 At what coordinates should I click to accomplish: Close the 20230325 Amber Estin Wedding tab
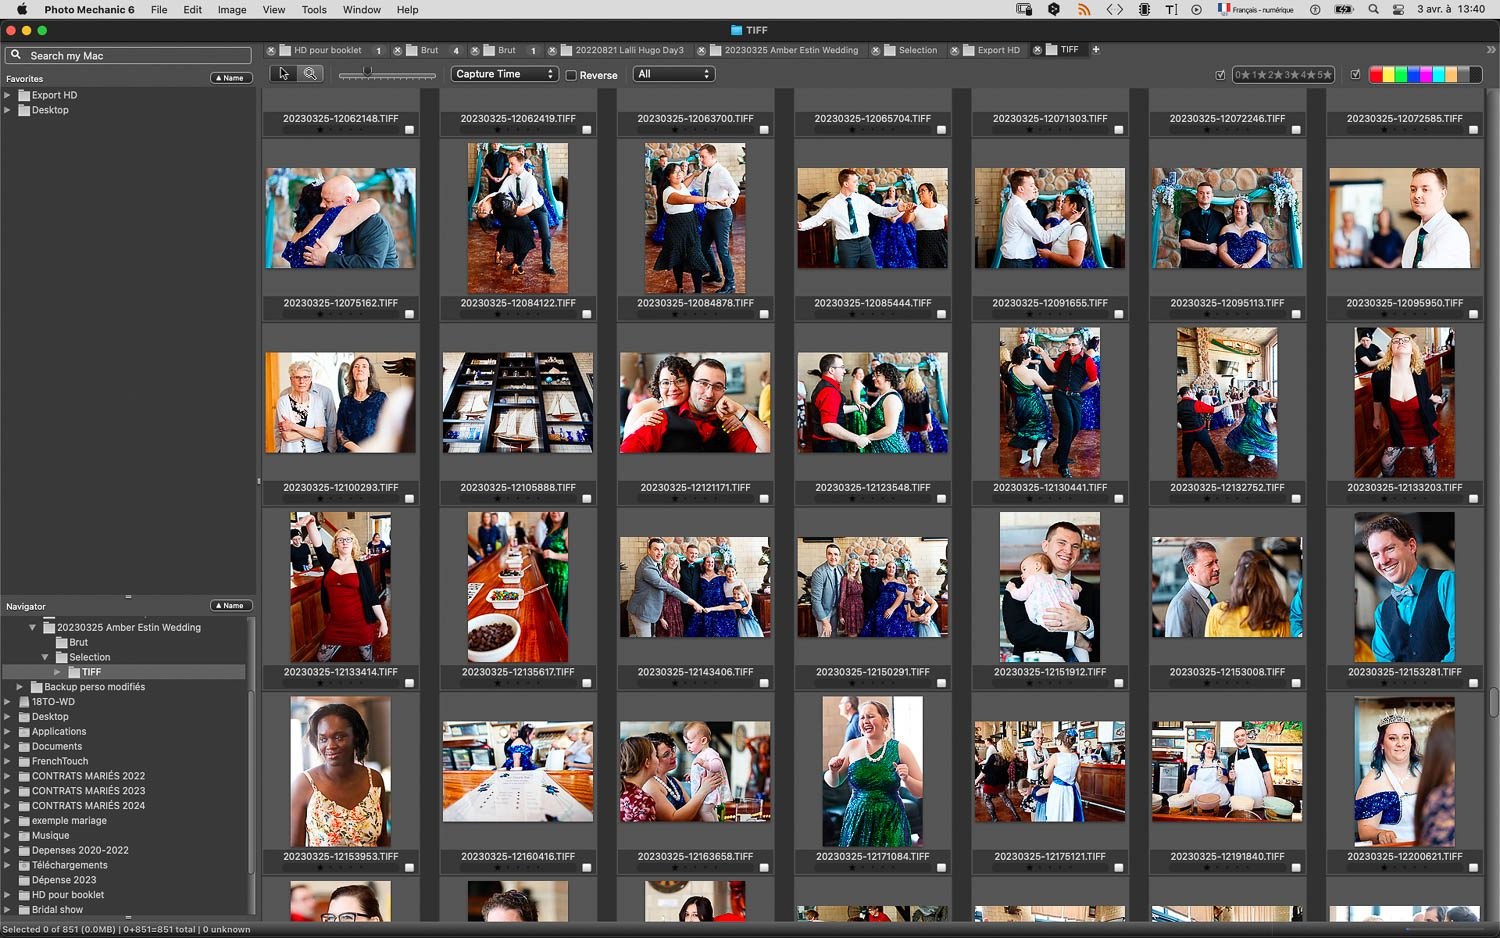(701, 50)
